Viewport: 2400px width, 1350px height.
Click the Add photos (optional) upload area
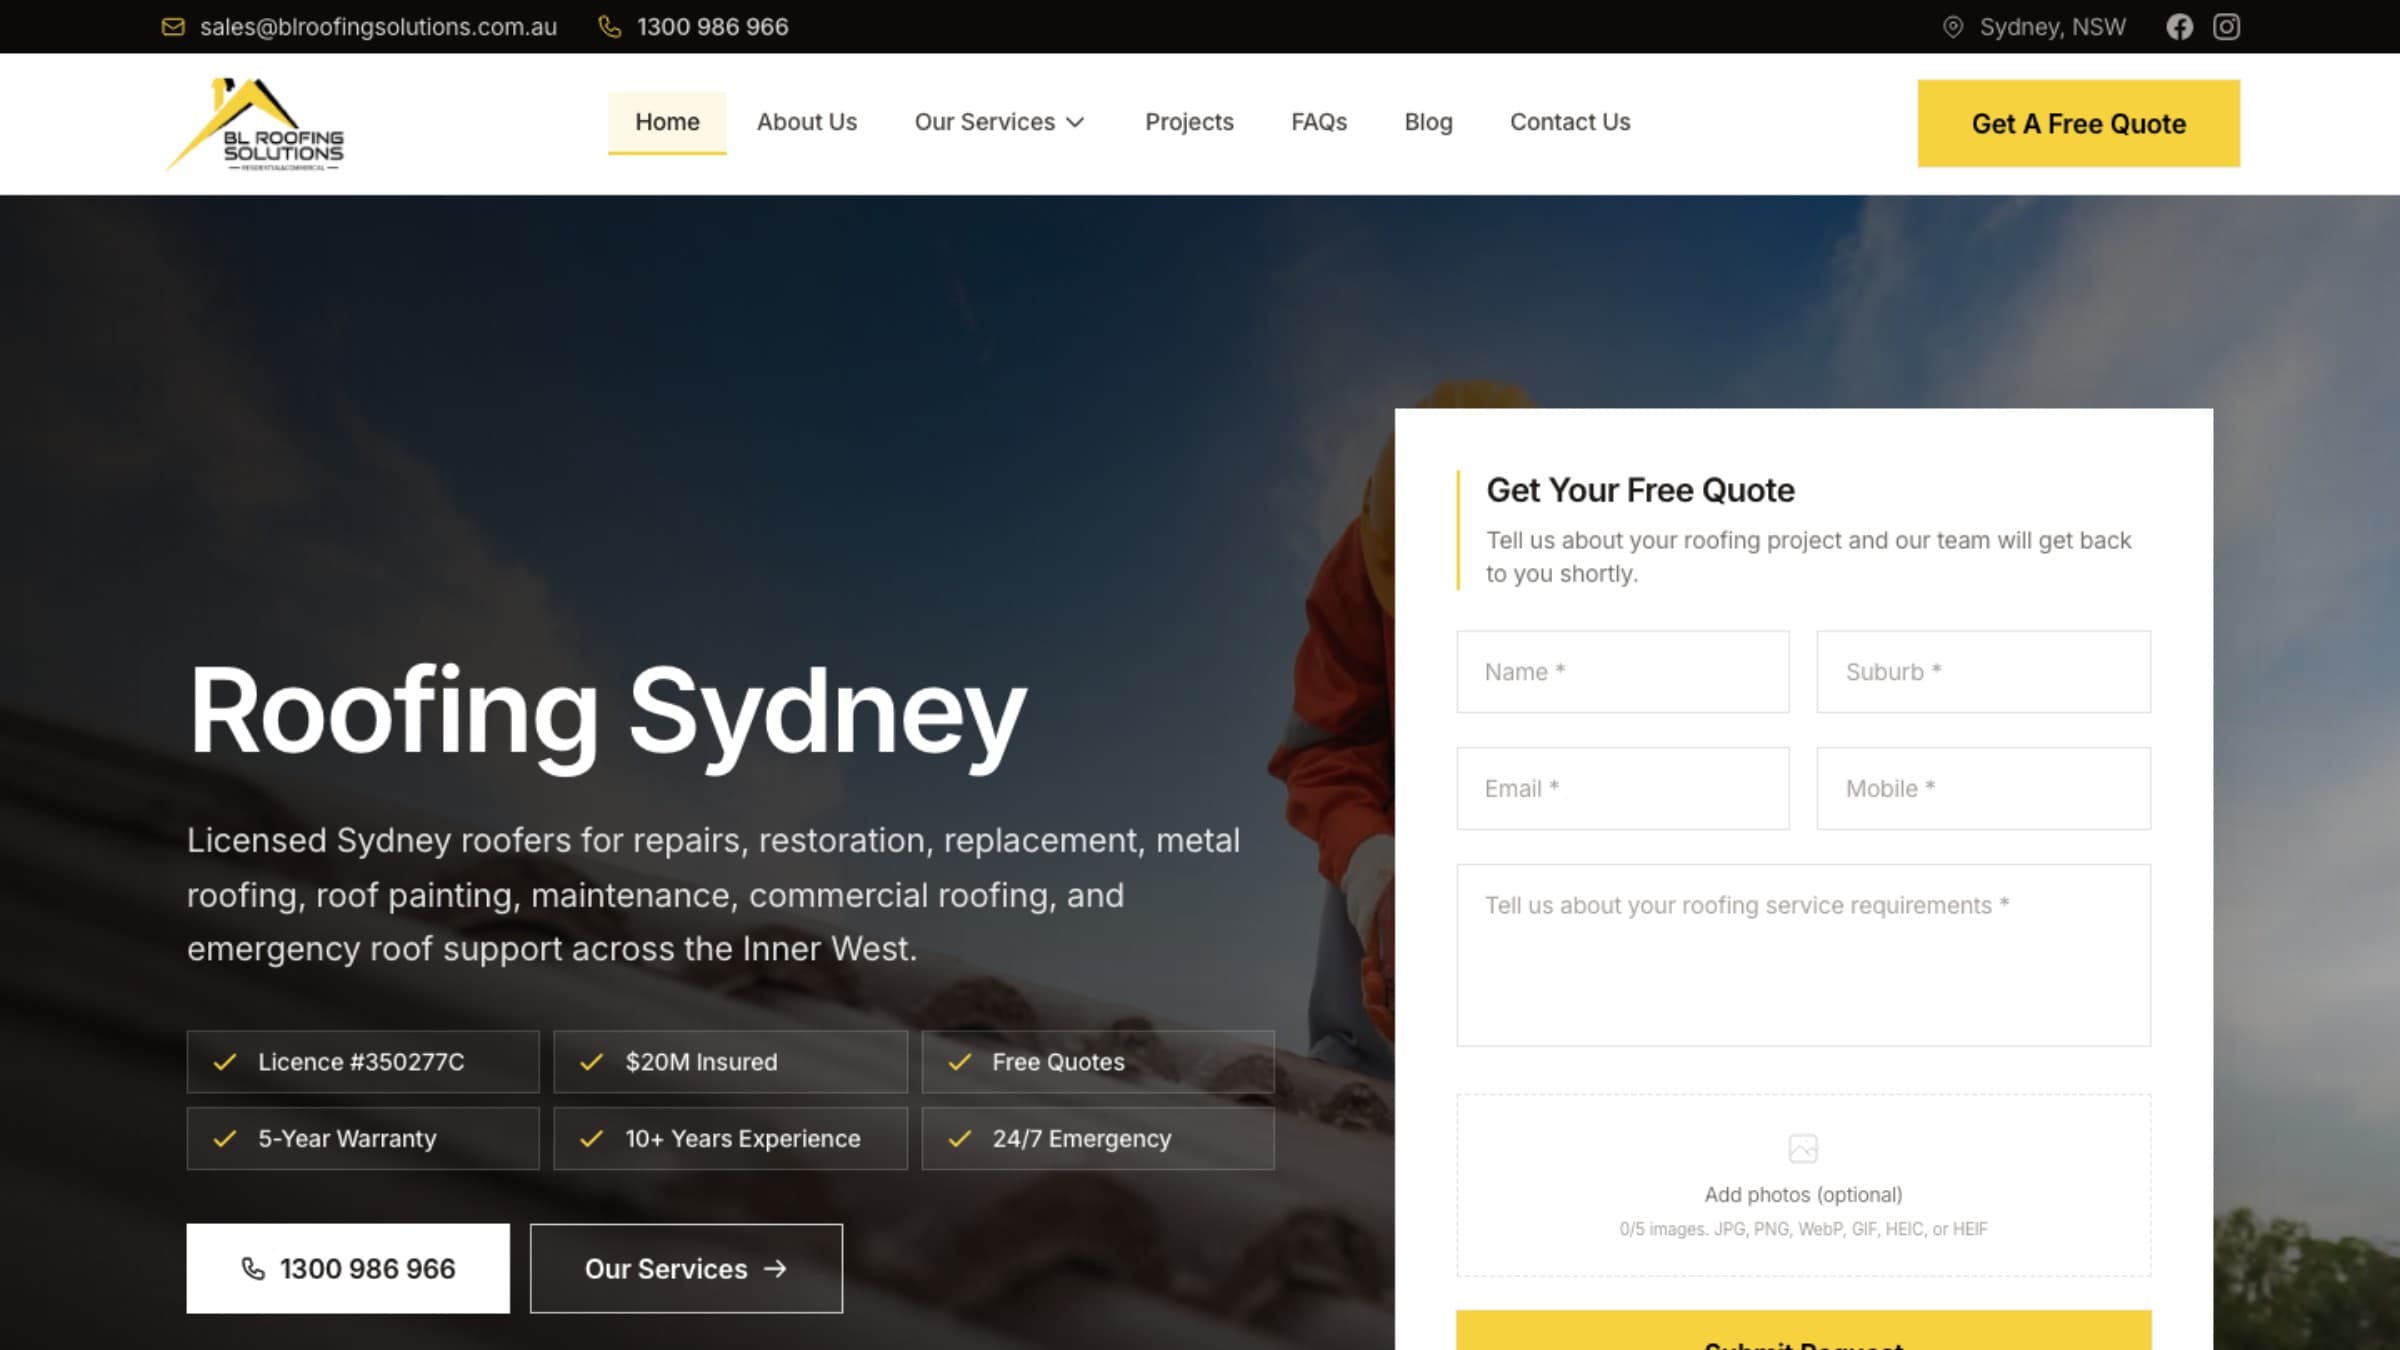tap(1803, 1185)
